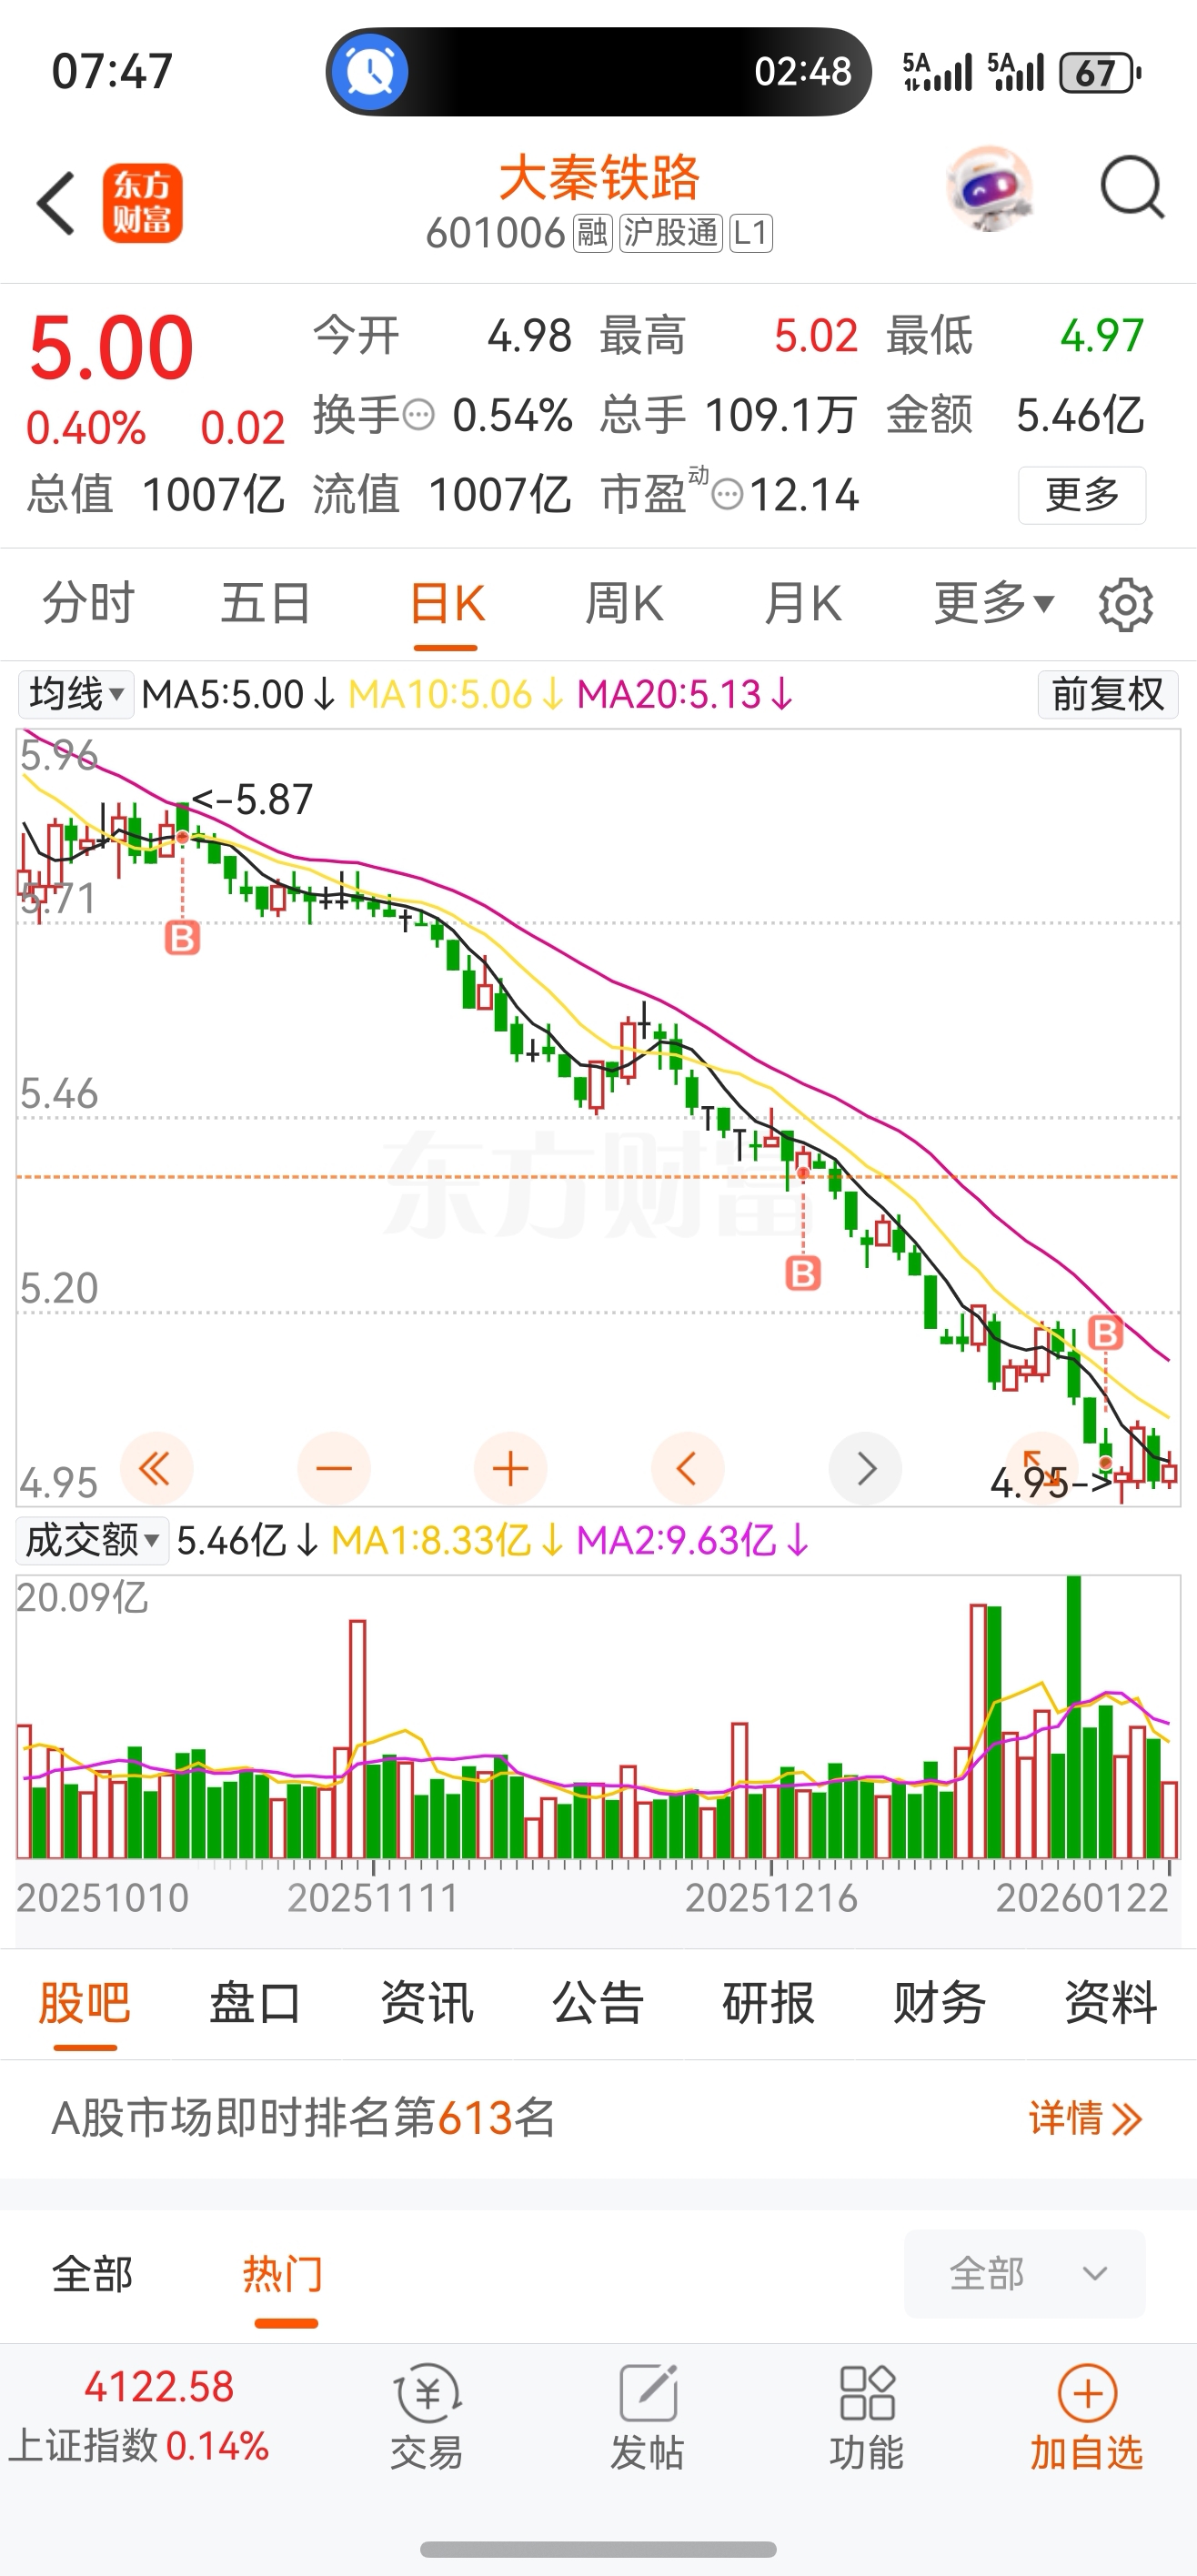The height and width of the screenshot is (2576, 1197).
Task: Open the 均线 indicator dropdown
Action: tap(76, 694)
